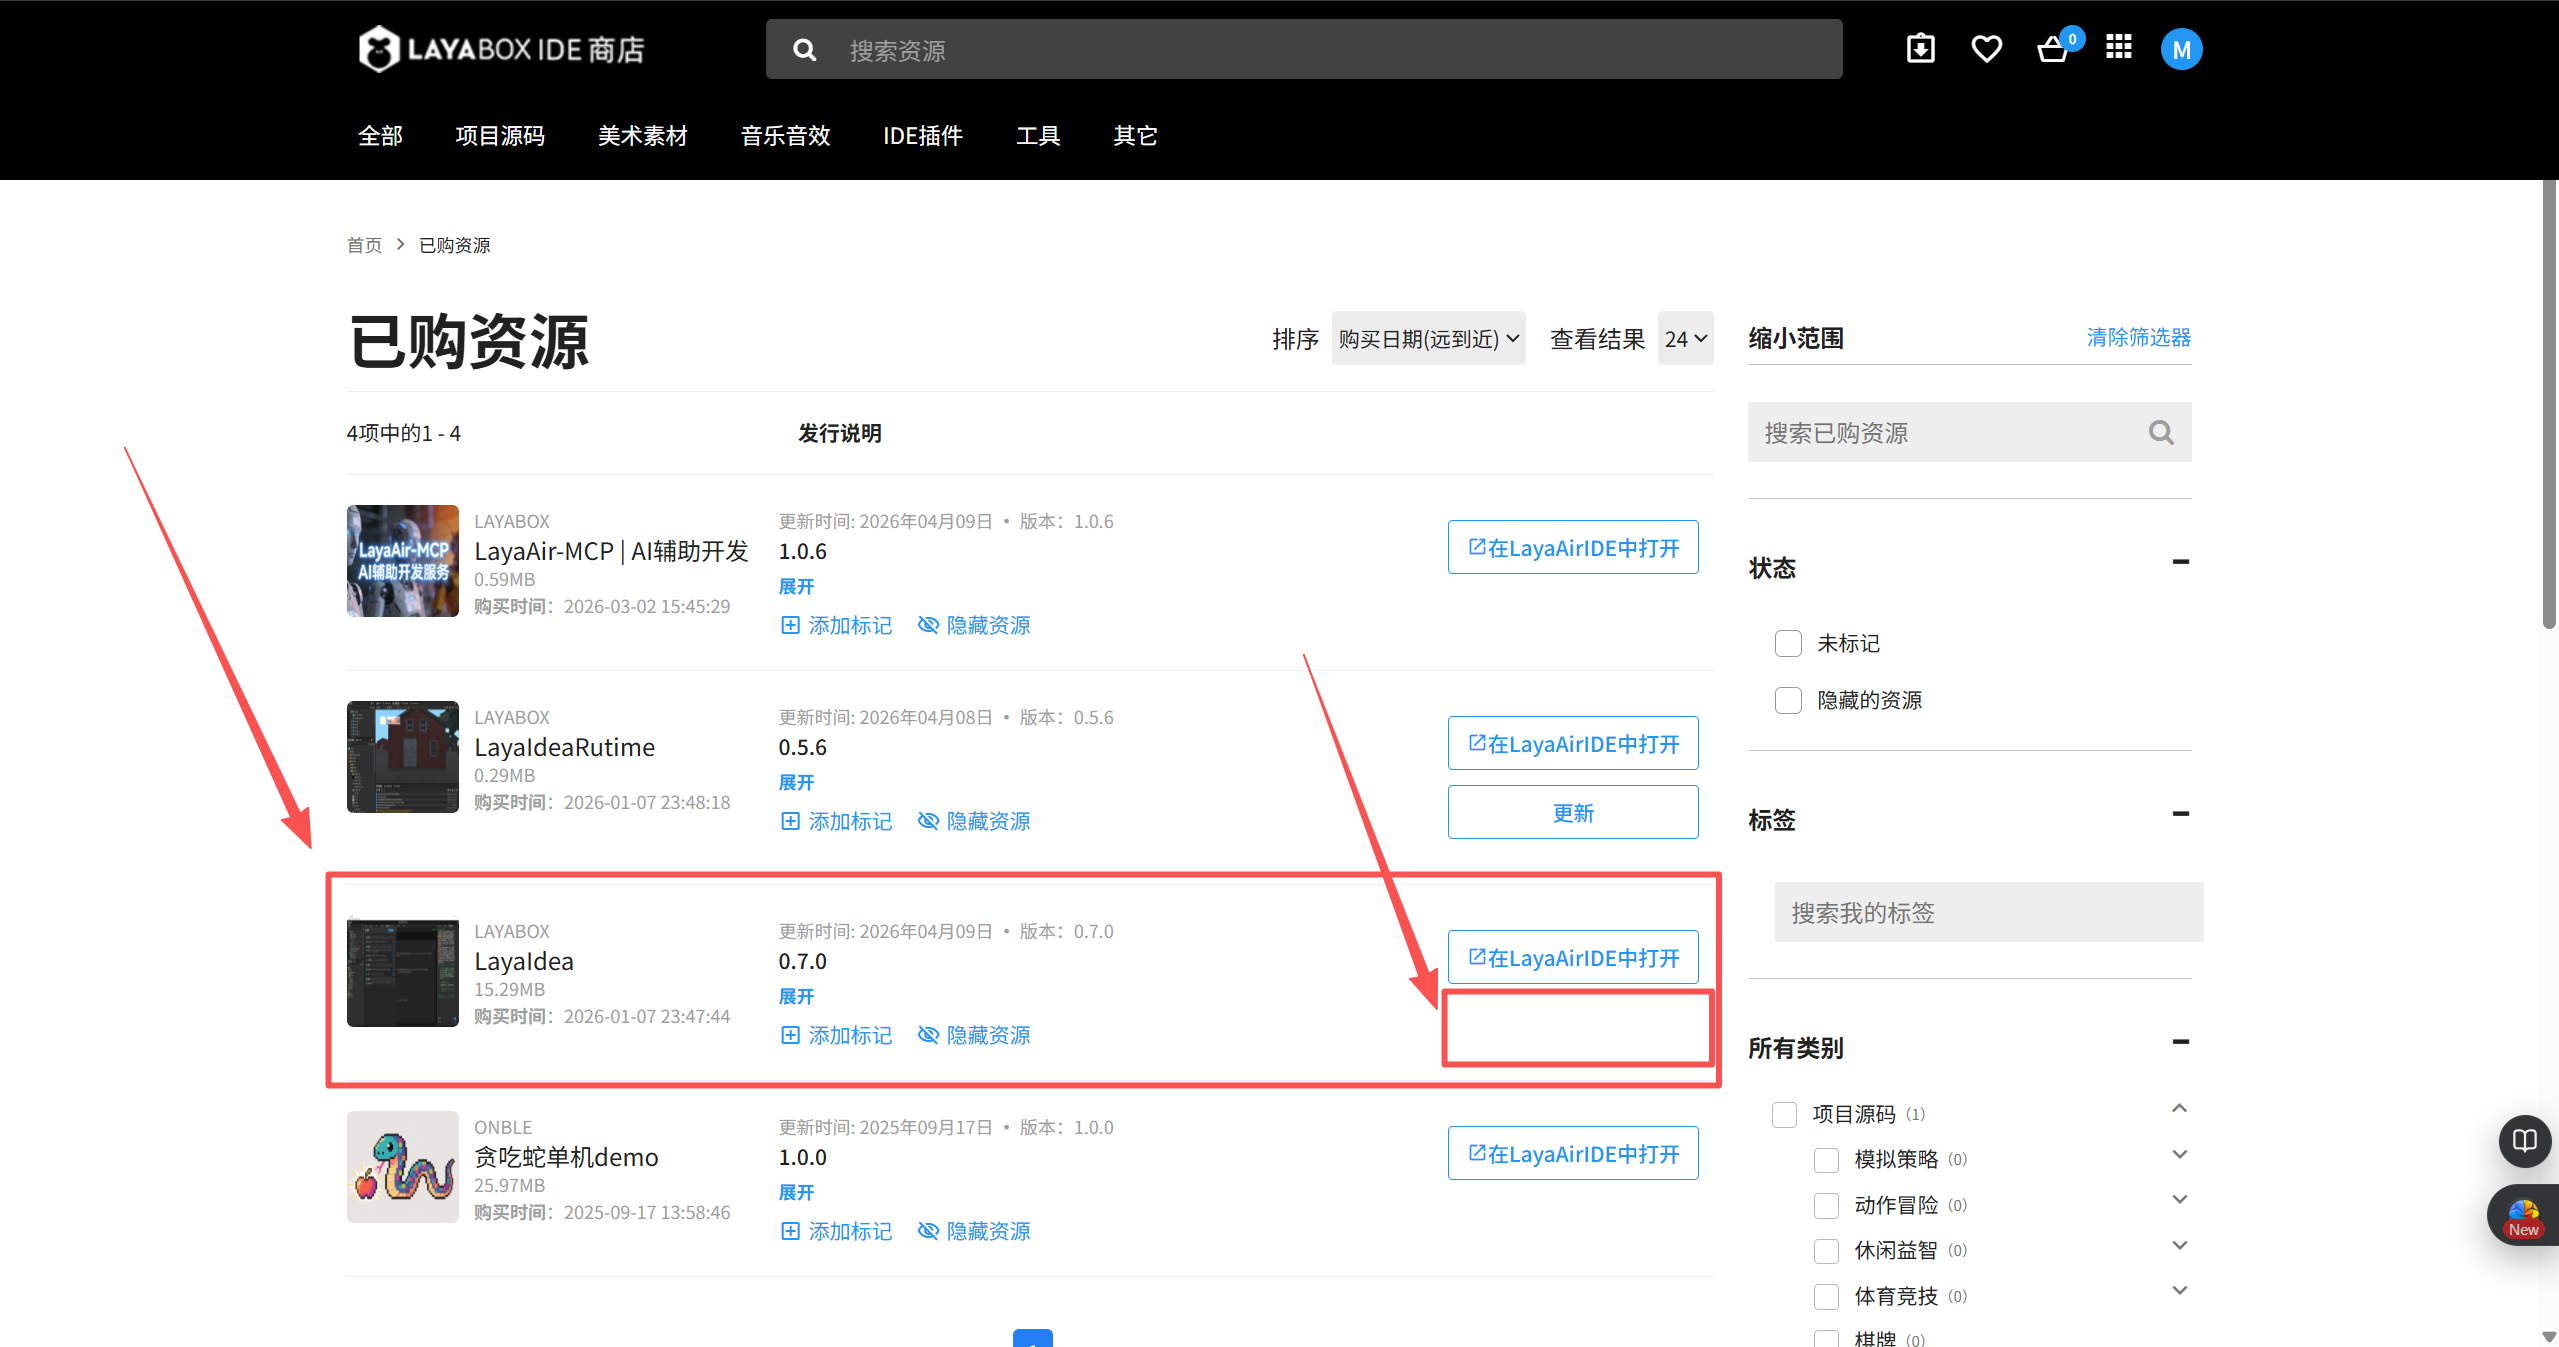The height and width of the screenshot is (1347, 2559).
Task: Collapse the 状态 filter section
Action: [x=2181, y=562]
